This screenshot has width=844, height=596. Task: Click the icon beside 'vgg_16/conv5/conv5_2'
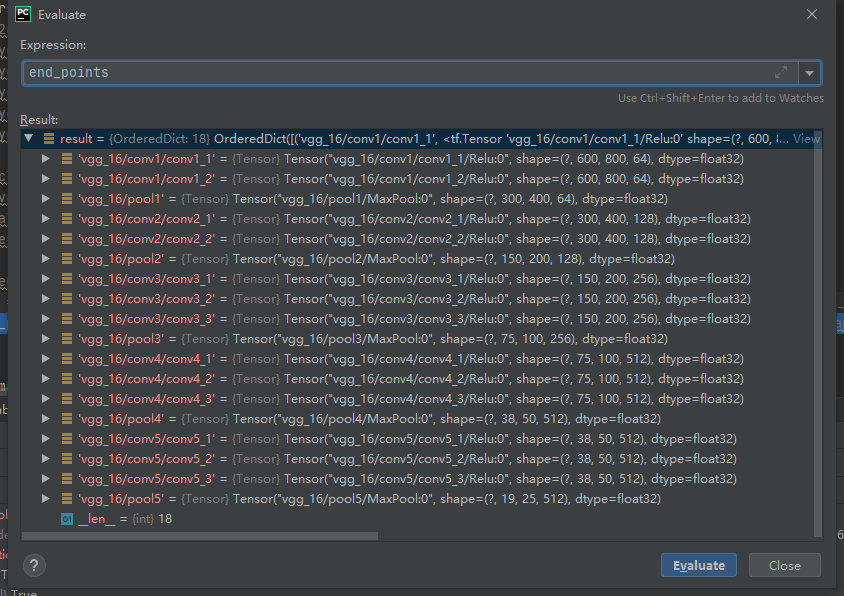click(x=67, y=458)
